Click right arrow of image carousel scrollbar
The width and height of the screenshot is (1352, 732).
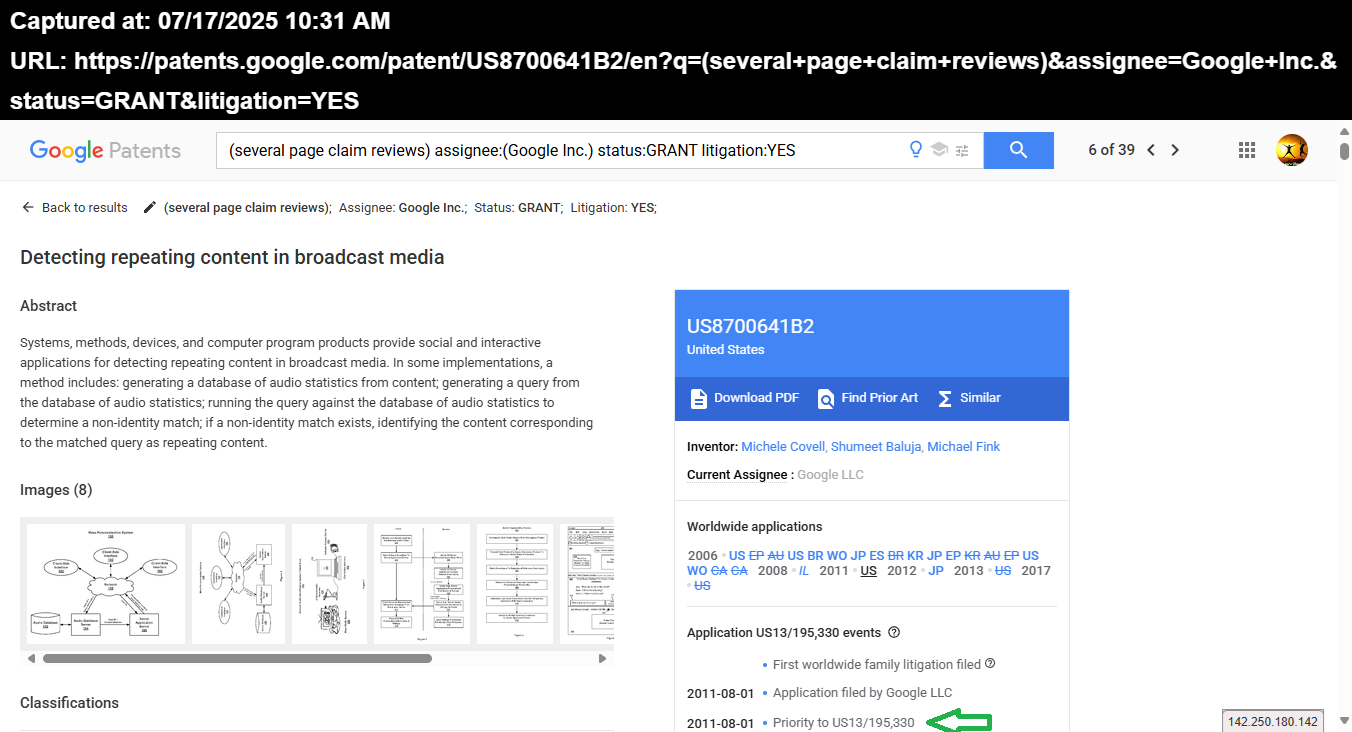pyautogui.click(x=602, y=658)
